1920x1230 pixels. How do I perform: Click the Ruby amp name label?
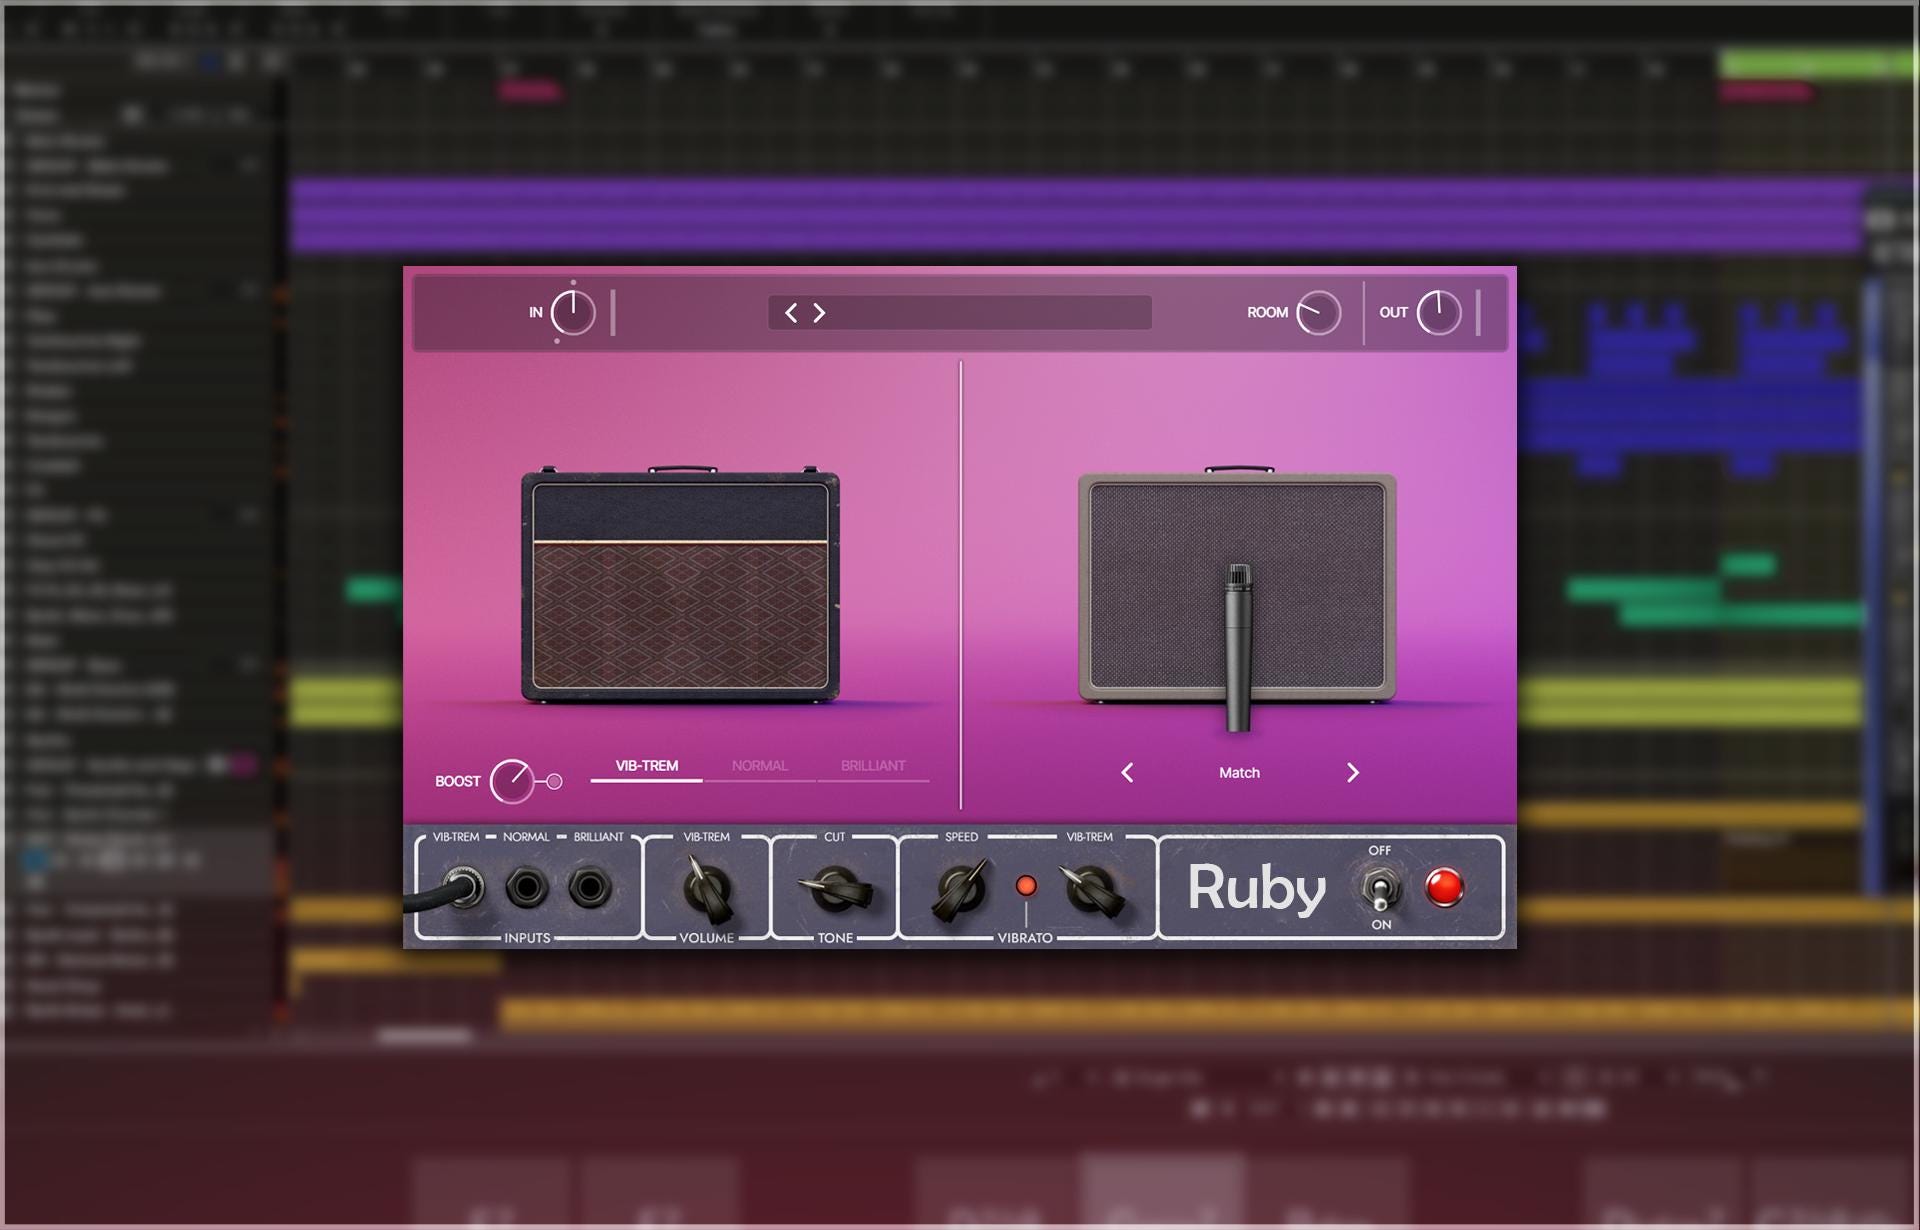1256,889
